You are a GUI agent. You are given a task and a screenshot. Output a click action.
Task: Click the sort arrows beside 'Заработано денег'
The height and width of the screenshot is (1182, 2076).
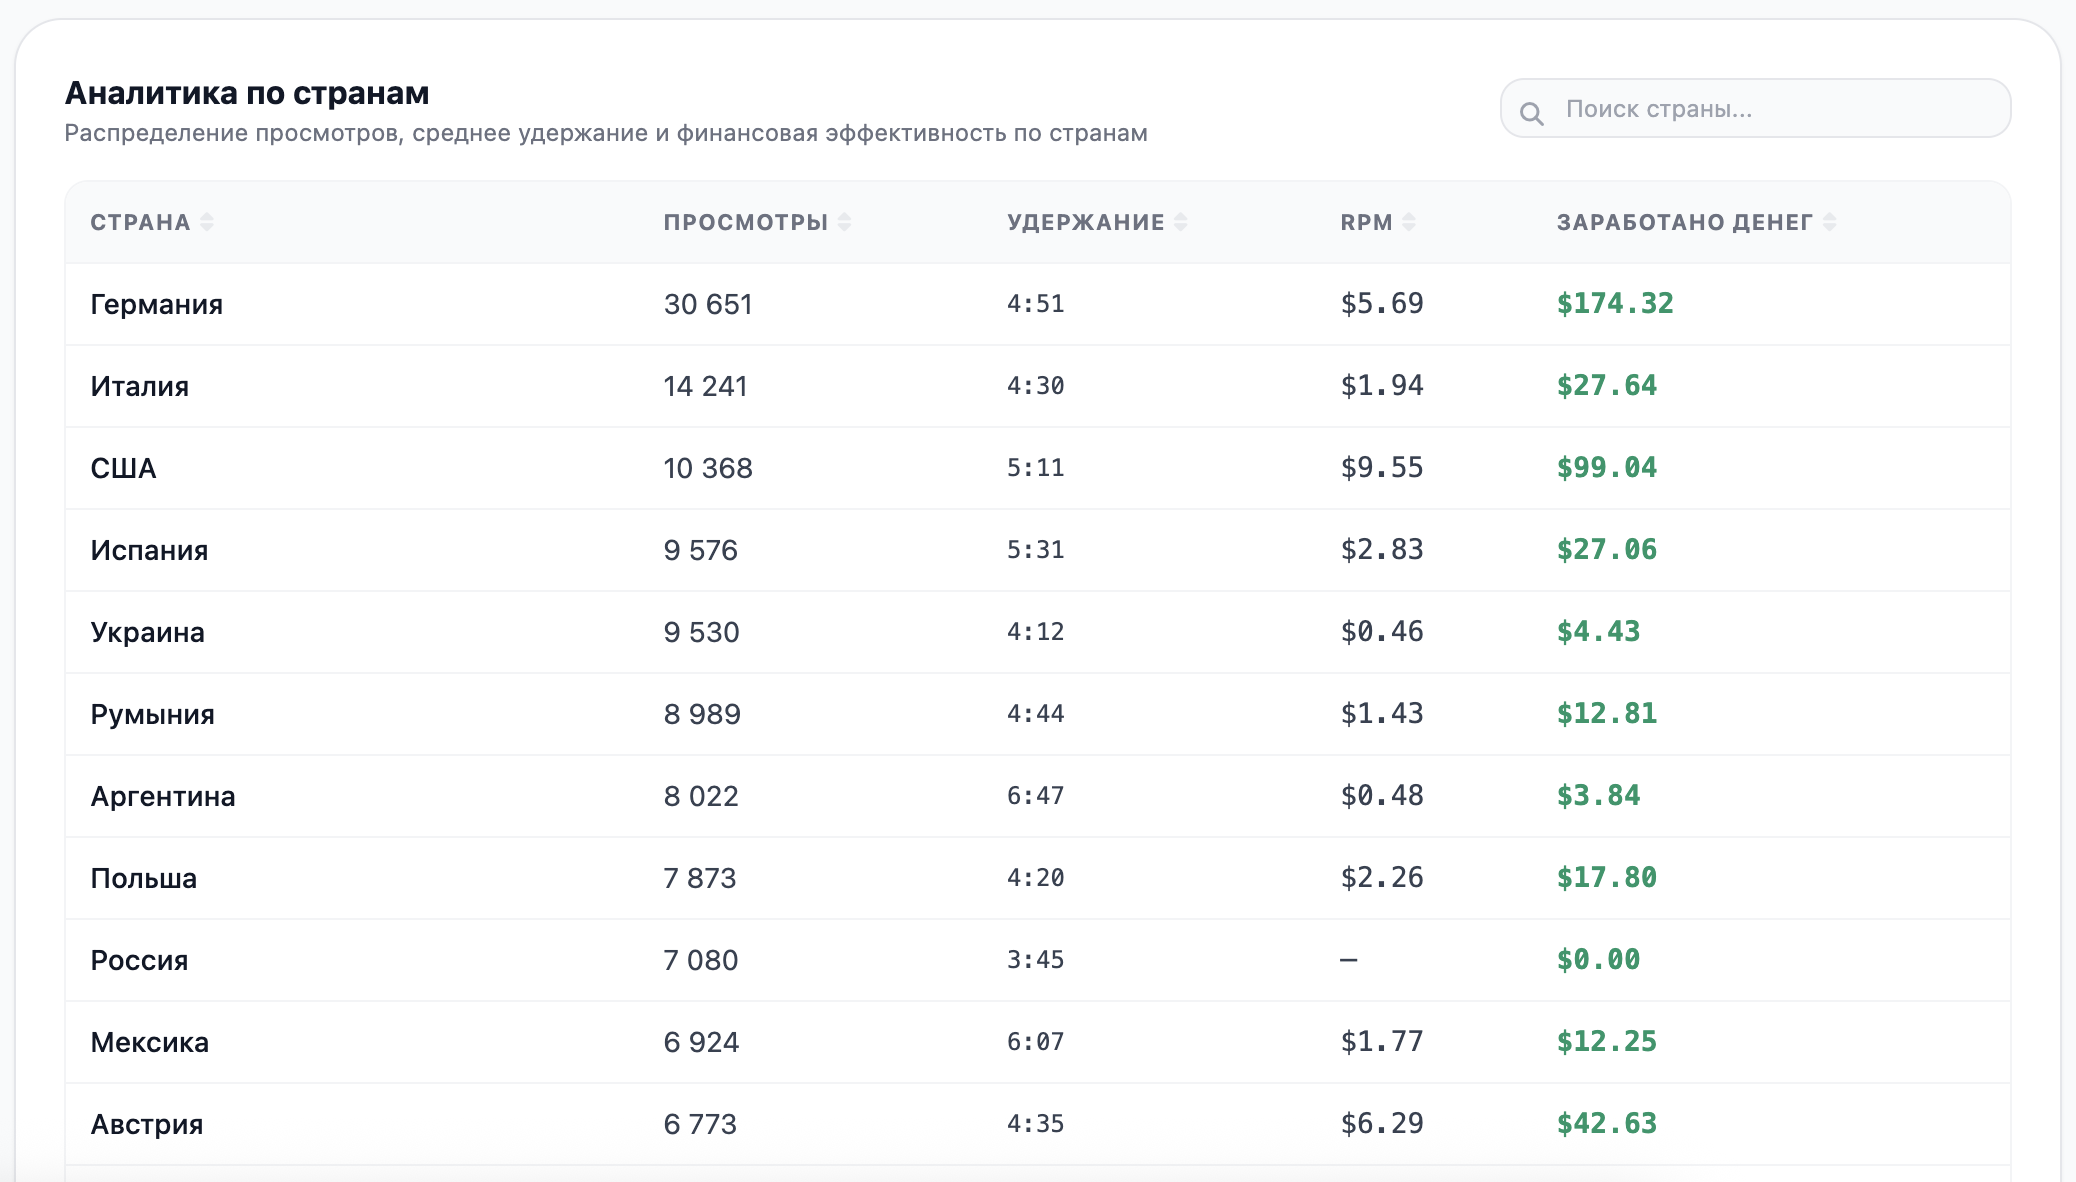pyautogui.click(x=1829, y=222)
